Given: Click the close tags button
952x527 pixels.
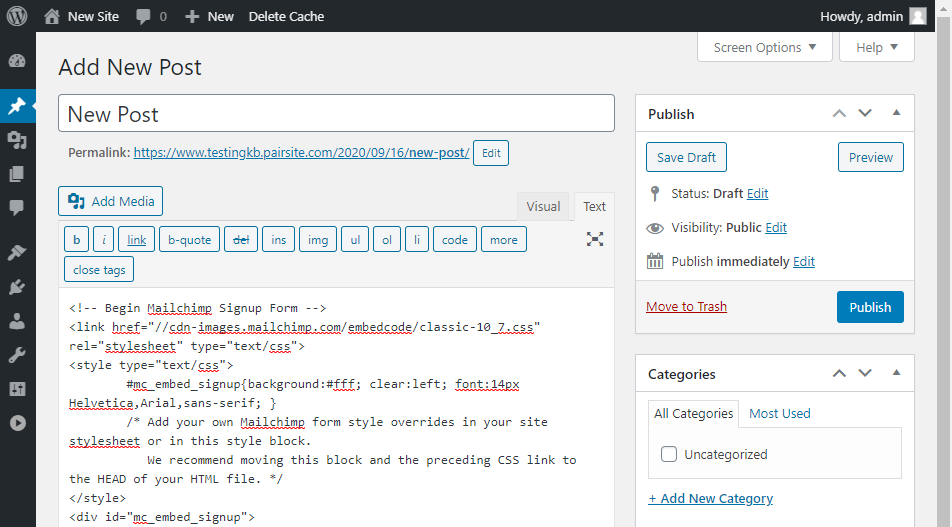Looking at the screenshot, I should [x=99, y=270].
